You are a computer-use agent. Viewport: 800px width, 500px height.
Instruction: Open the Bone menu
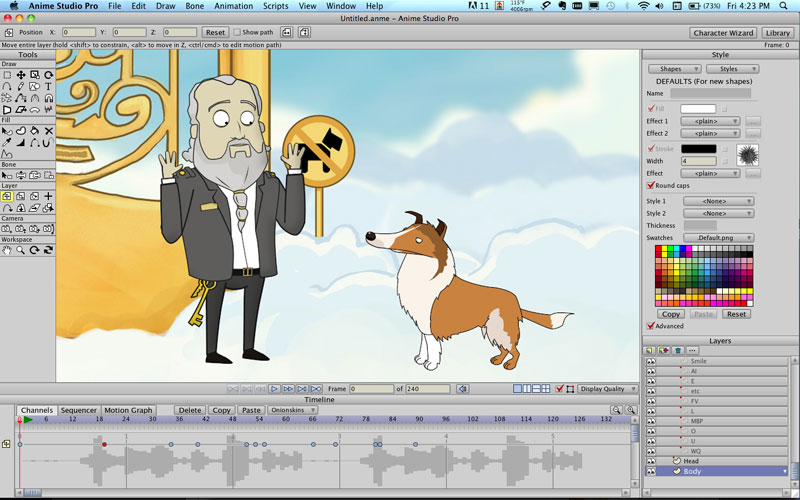(196, 6)
